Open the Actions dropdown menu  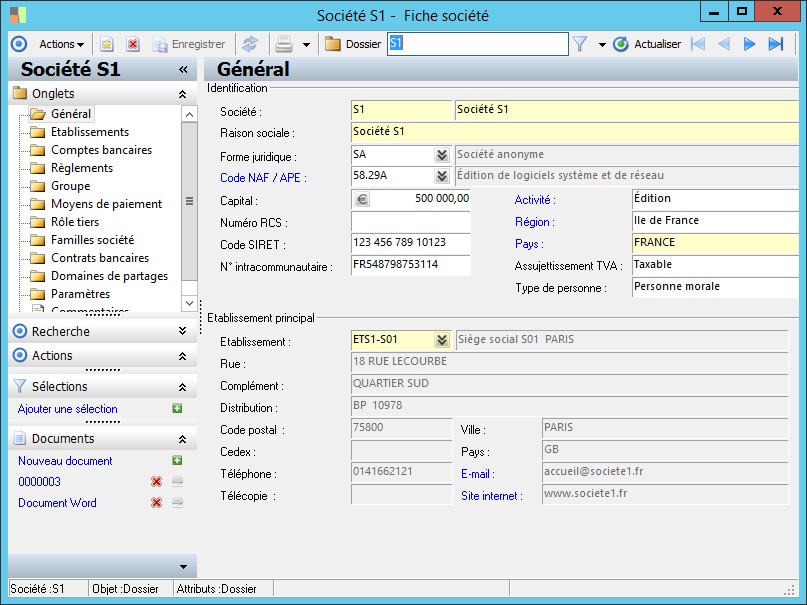coord(61,44)
